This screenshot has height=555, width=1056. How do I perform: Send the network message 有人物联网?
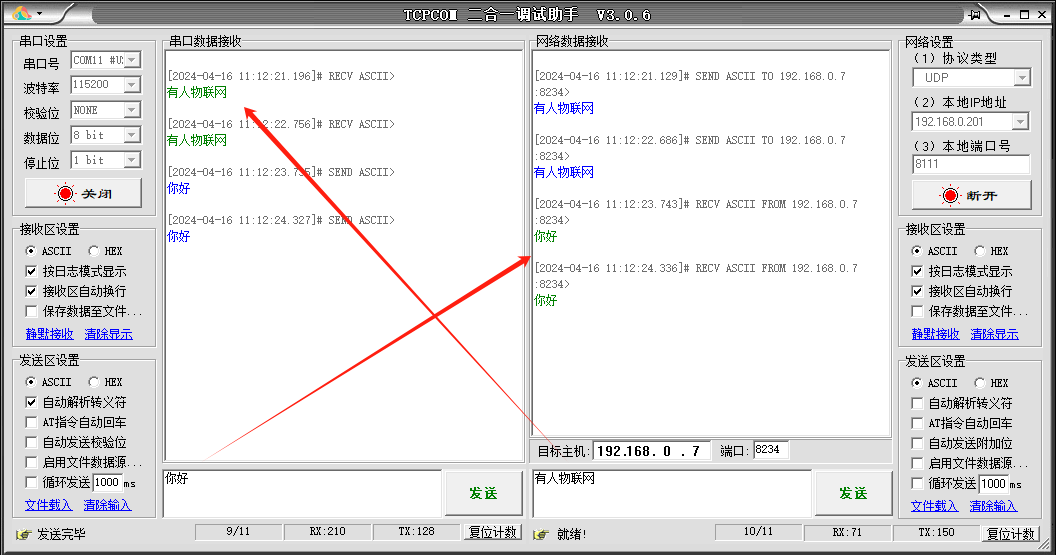click(853, 493)
